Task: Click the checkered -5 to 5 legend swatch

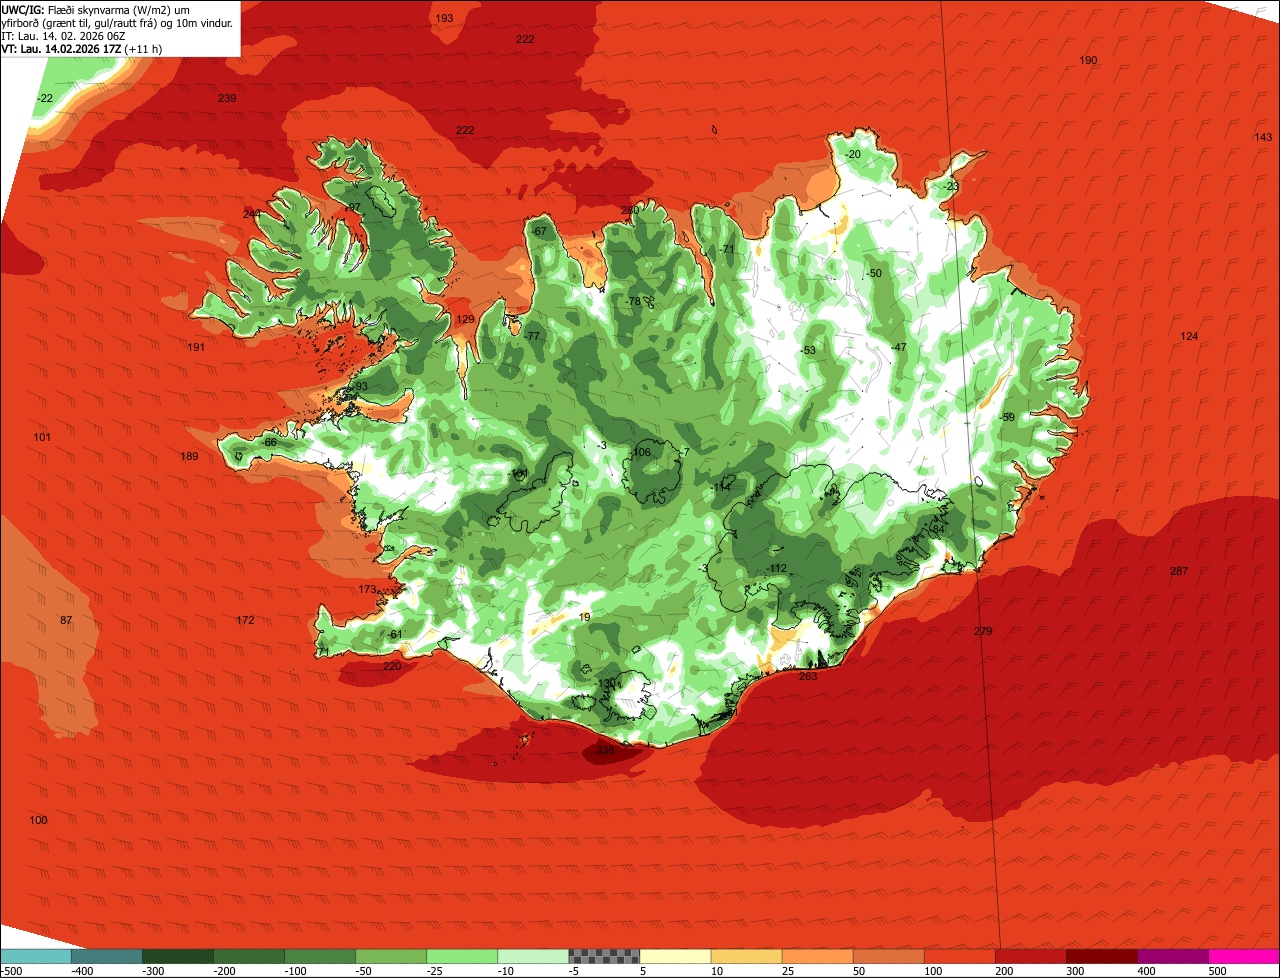Action: coord(603,956)
